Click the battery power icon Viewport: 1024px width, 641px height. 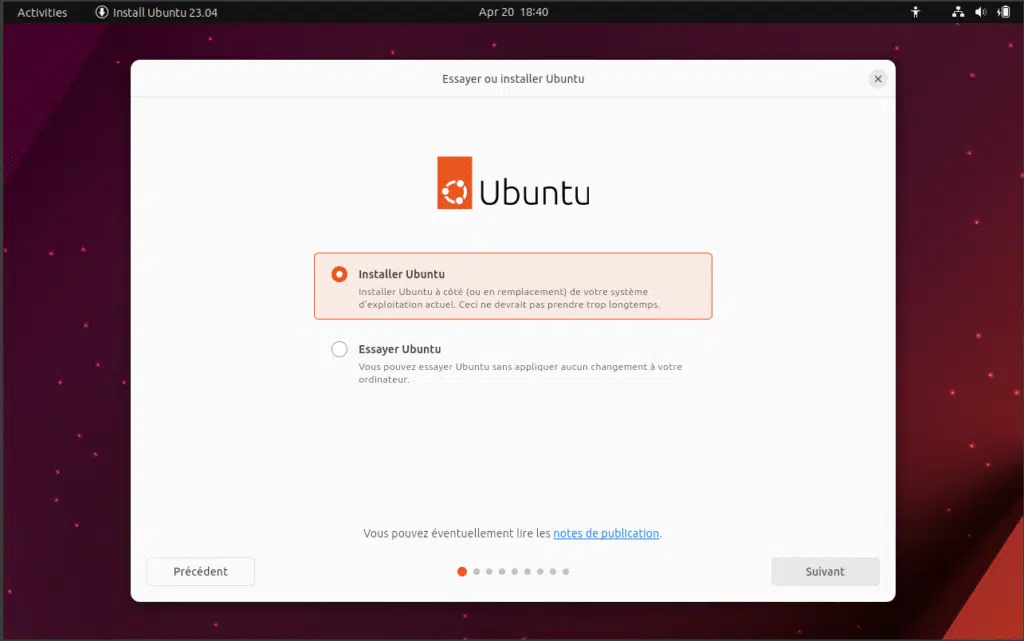pos(1004,12)
